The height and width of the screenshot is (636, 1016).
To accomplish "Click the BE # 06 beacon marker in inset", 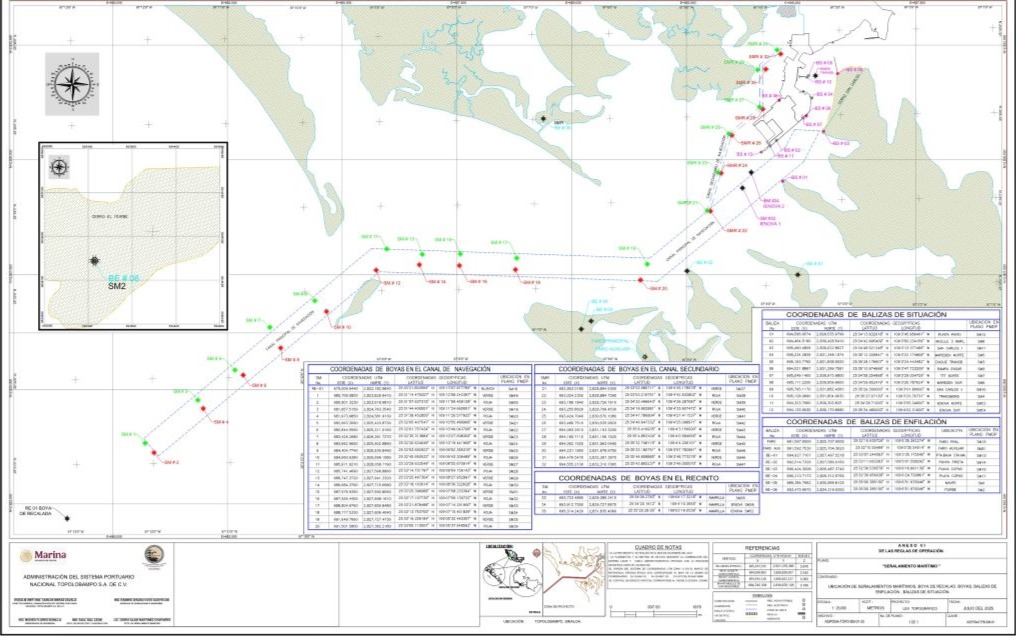I will tap(94, 260).
